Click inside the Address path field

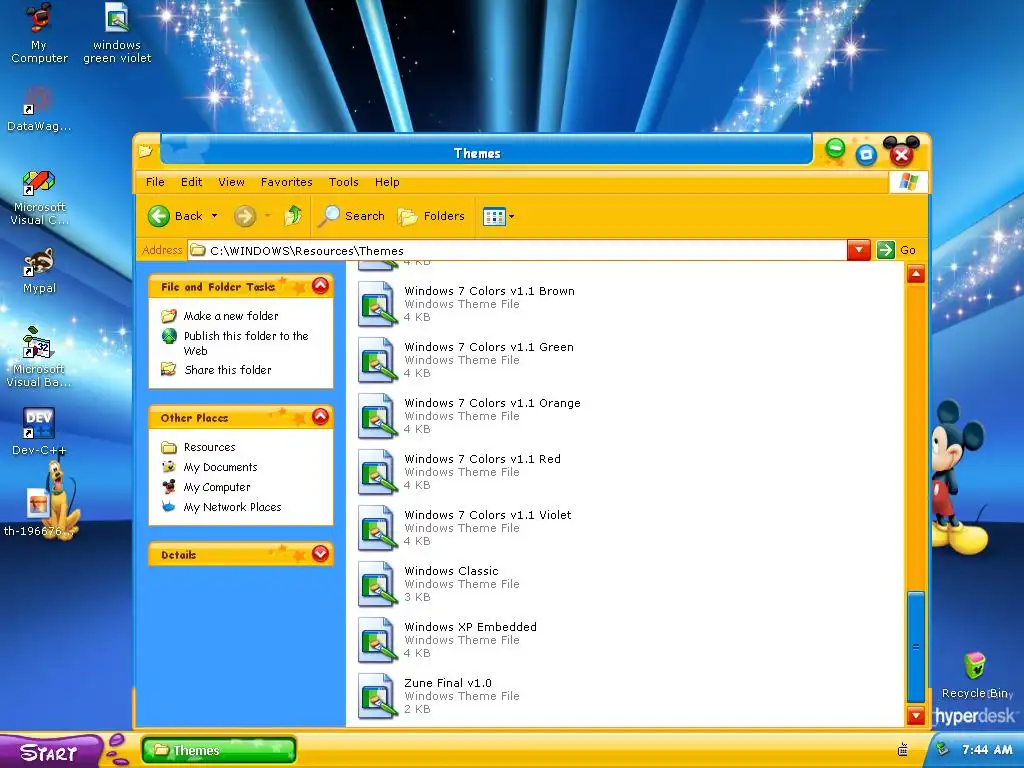click(x=517, y=251)
